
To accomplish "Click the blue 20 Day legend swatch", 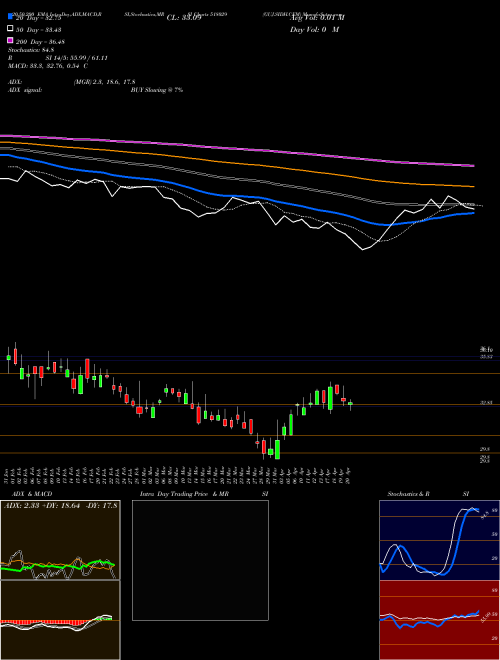I will [x=10, y=17].
